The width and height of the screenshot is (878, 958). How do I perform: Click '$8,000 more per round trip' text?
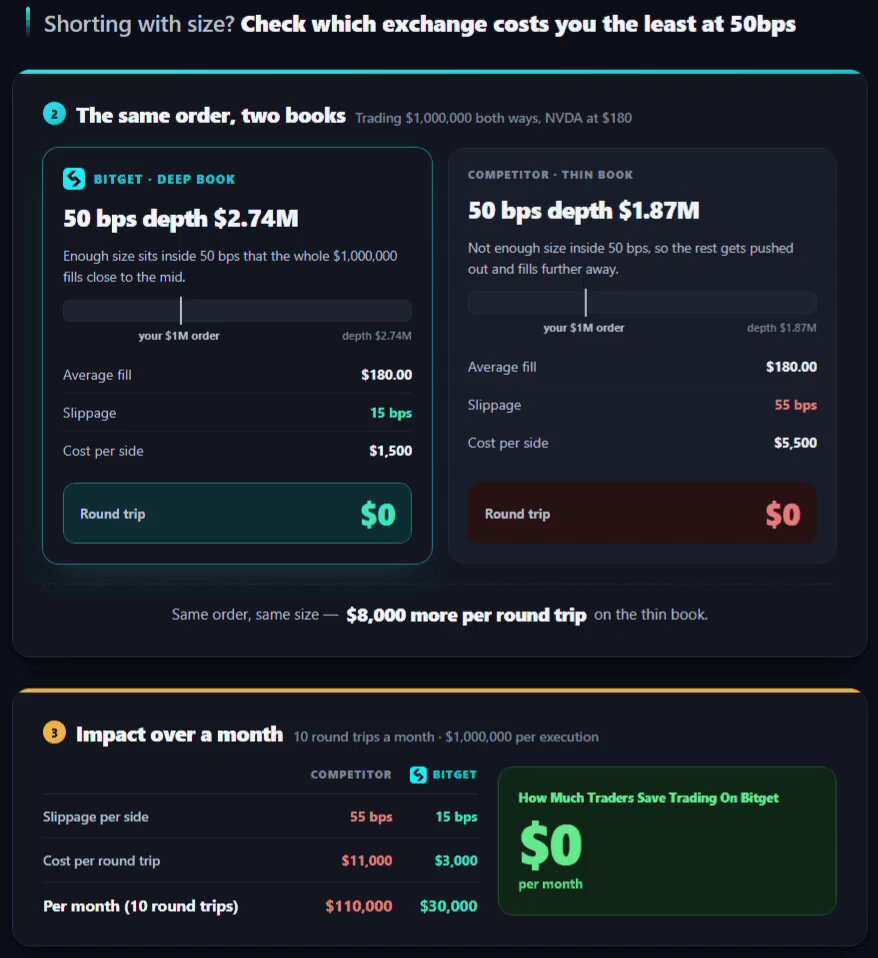coord(466,615)
